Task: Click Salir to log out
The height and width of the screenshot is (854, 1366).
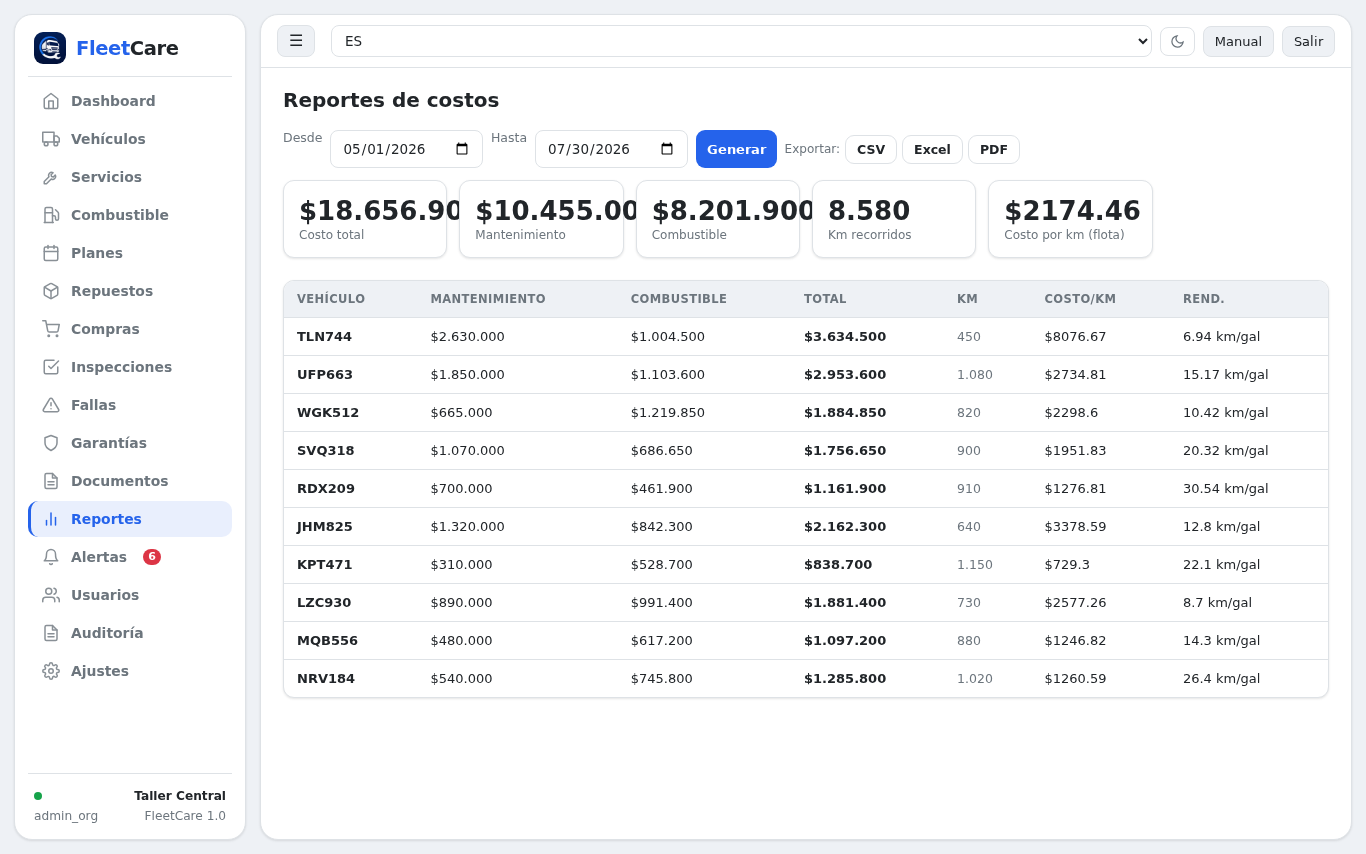Action: point(1308,41)
